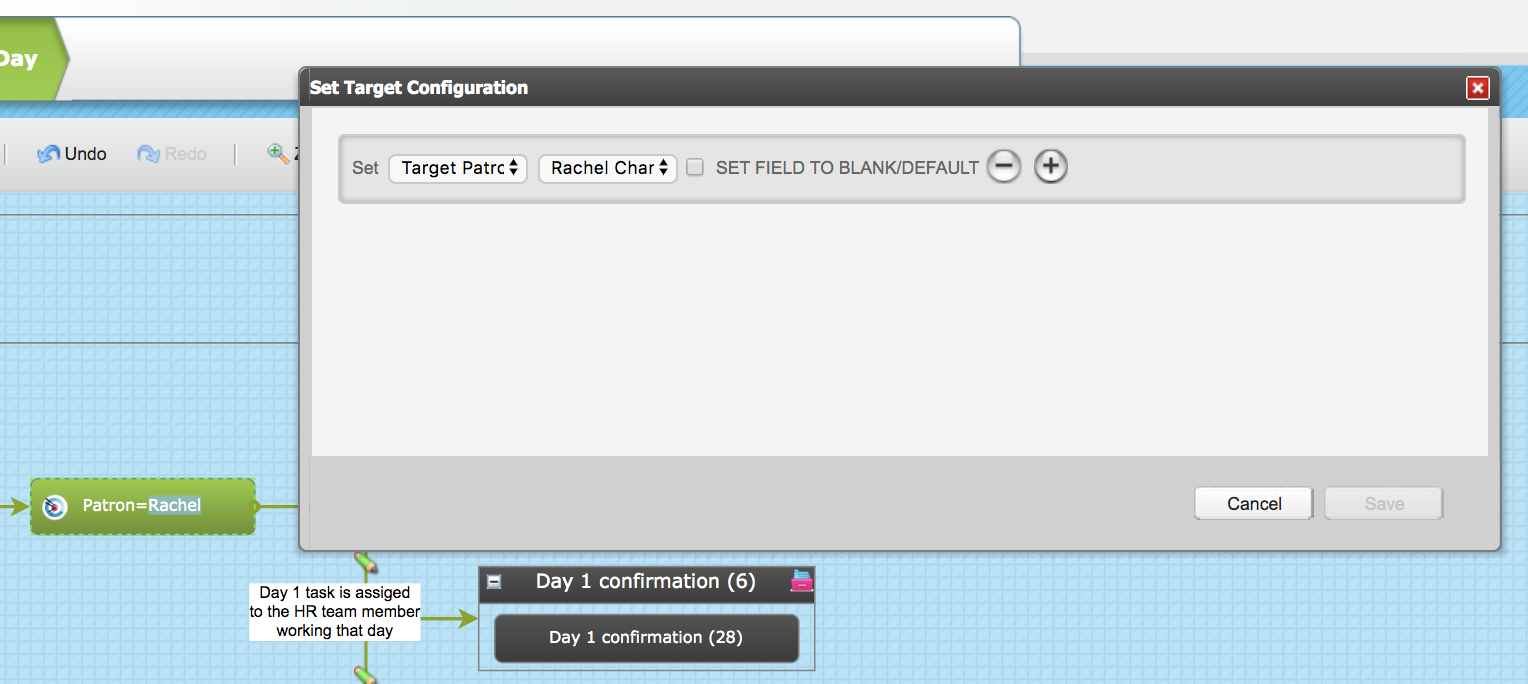Click the zoom magnifier icon in toolbar
Viewport: 1528px width, 684px height.
[277, 153]
